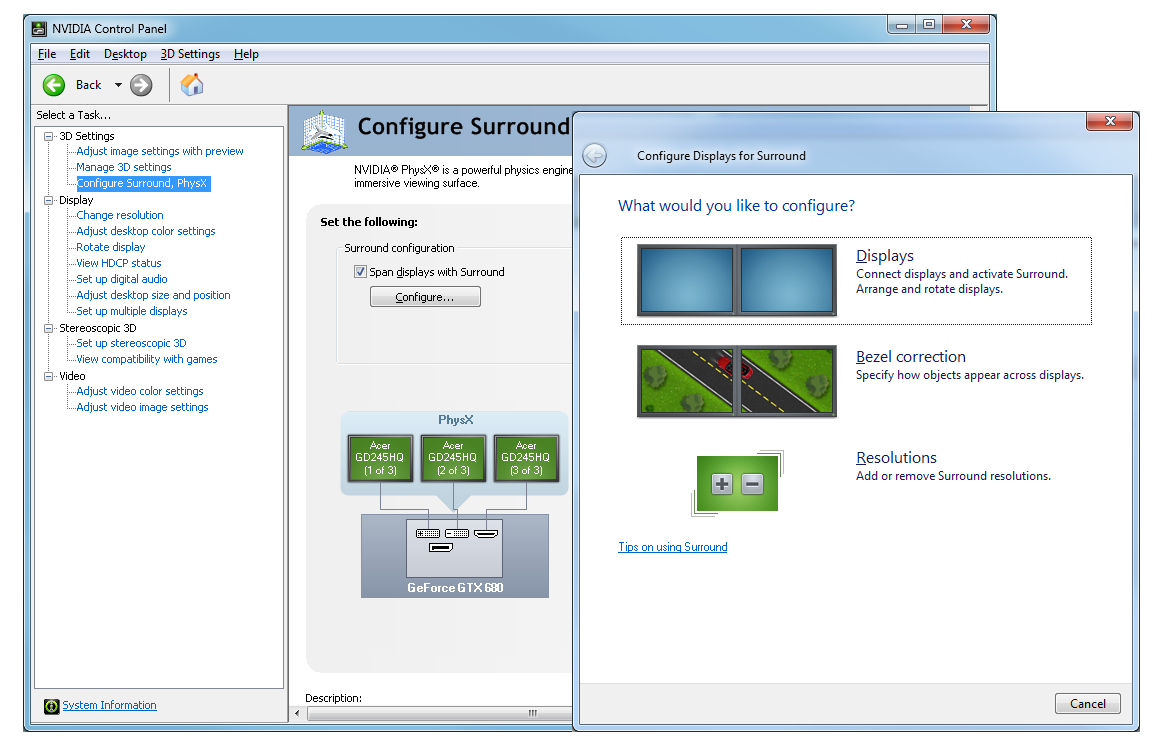Collapse the Video tree node

[x=49, y=377]
